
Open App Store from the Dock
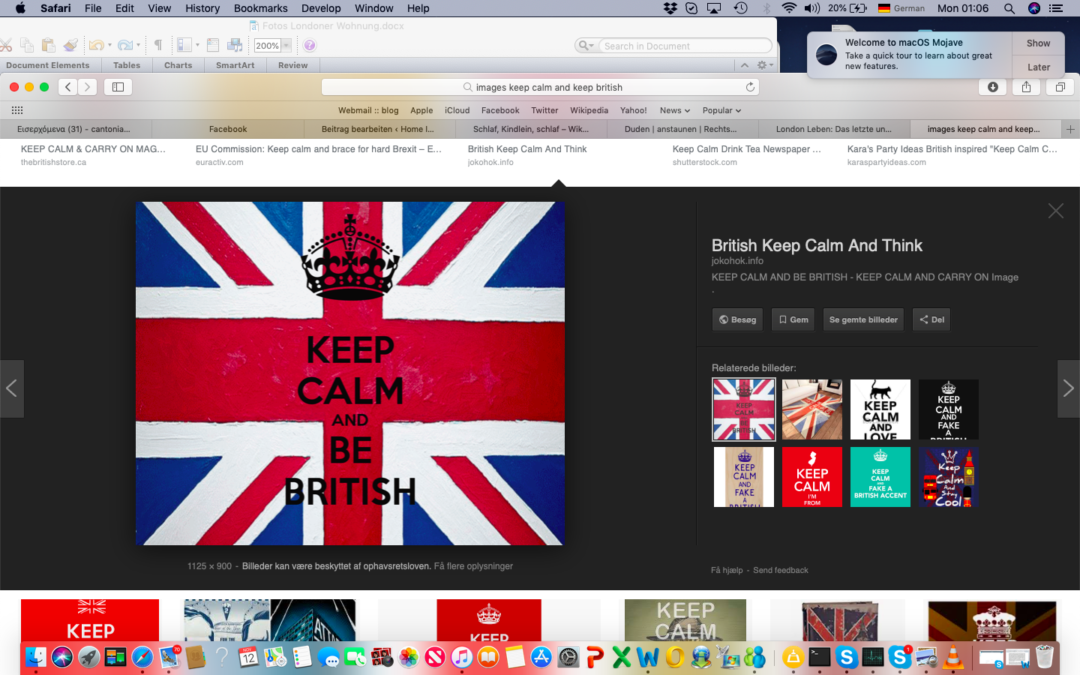541,657
